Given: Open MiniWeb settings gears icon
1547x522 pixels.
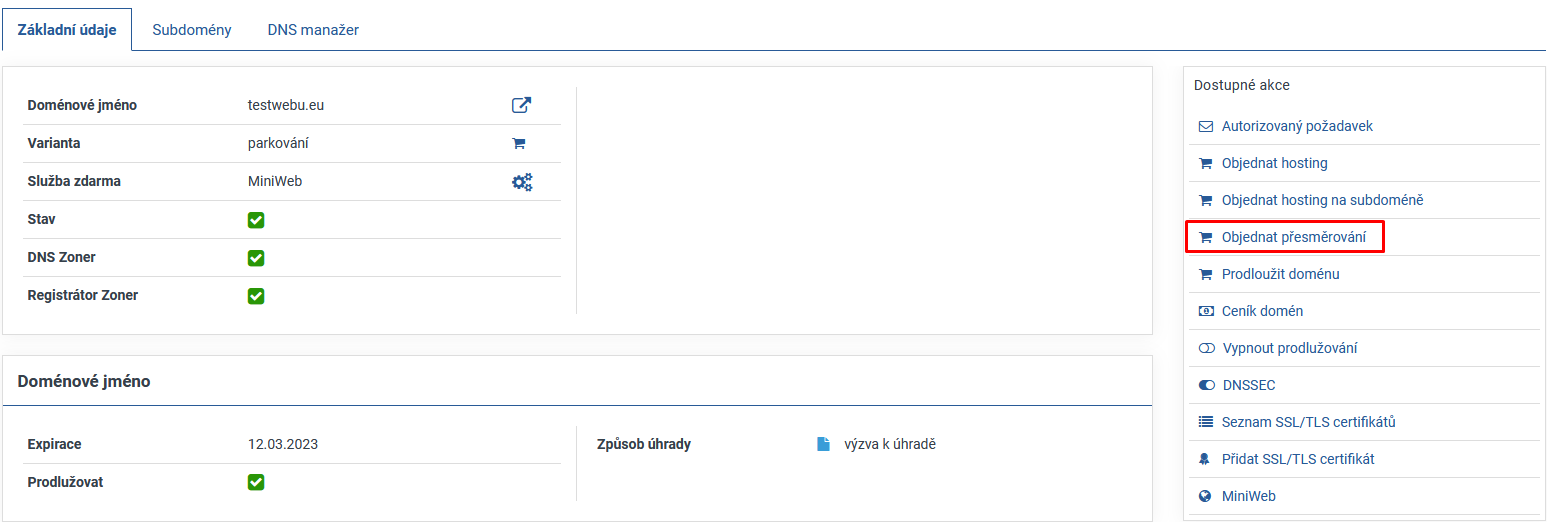Looking at the screenshot, I should coord(522,182).
